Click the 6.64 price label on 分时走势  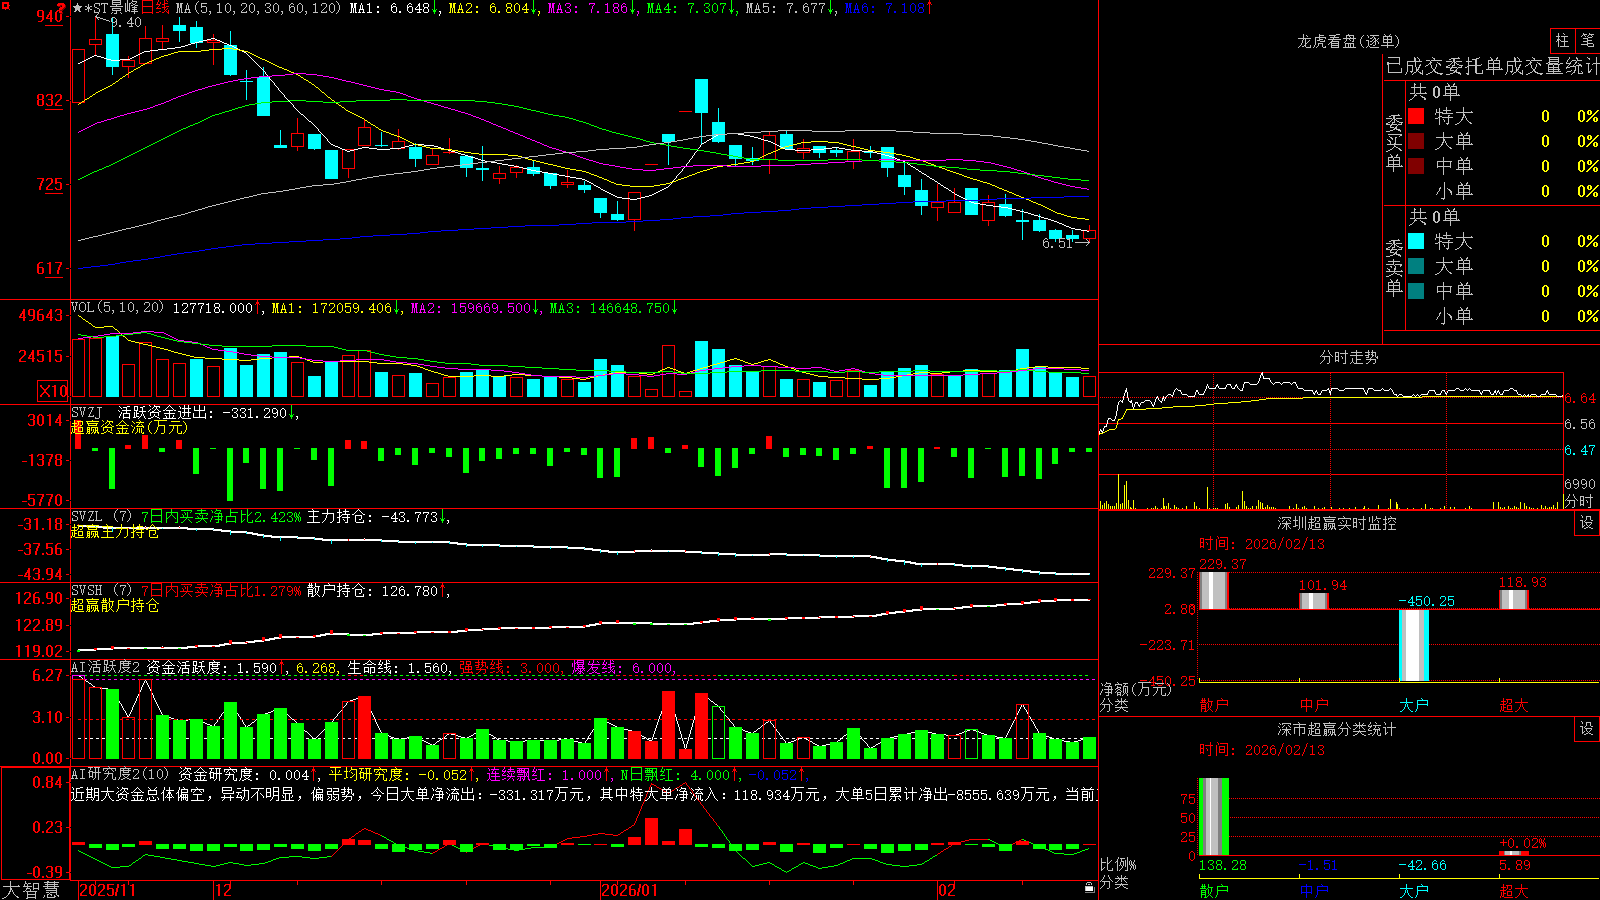point(1580,398)
